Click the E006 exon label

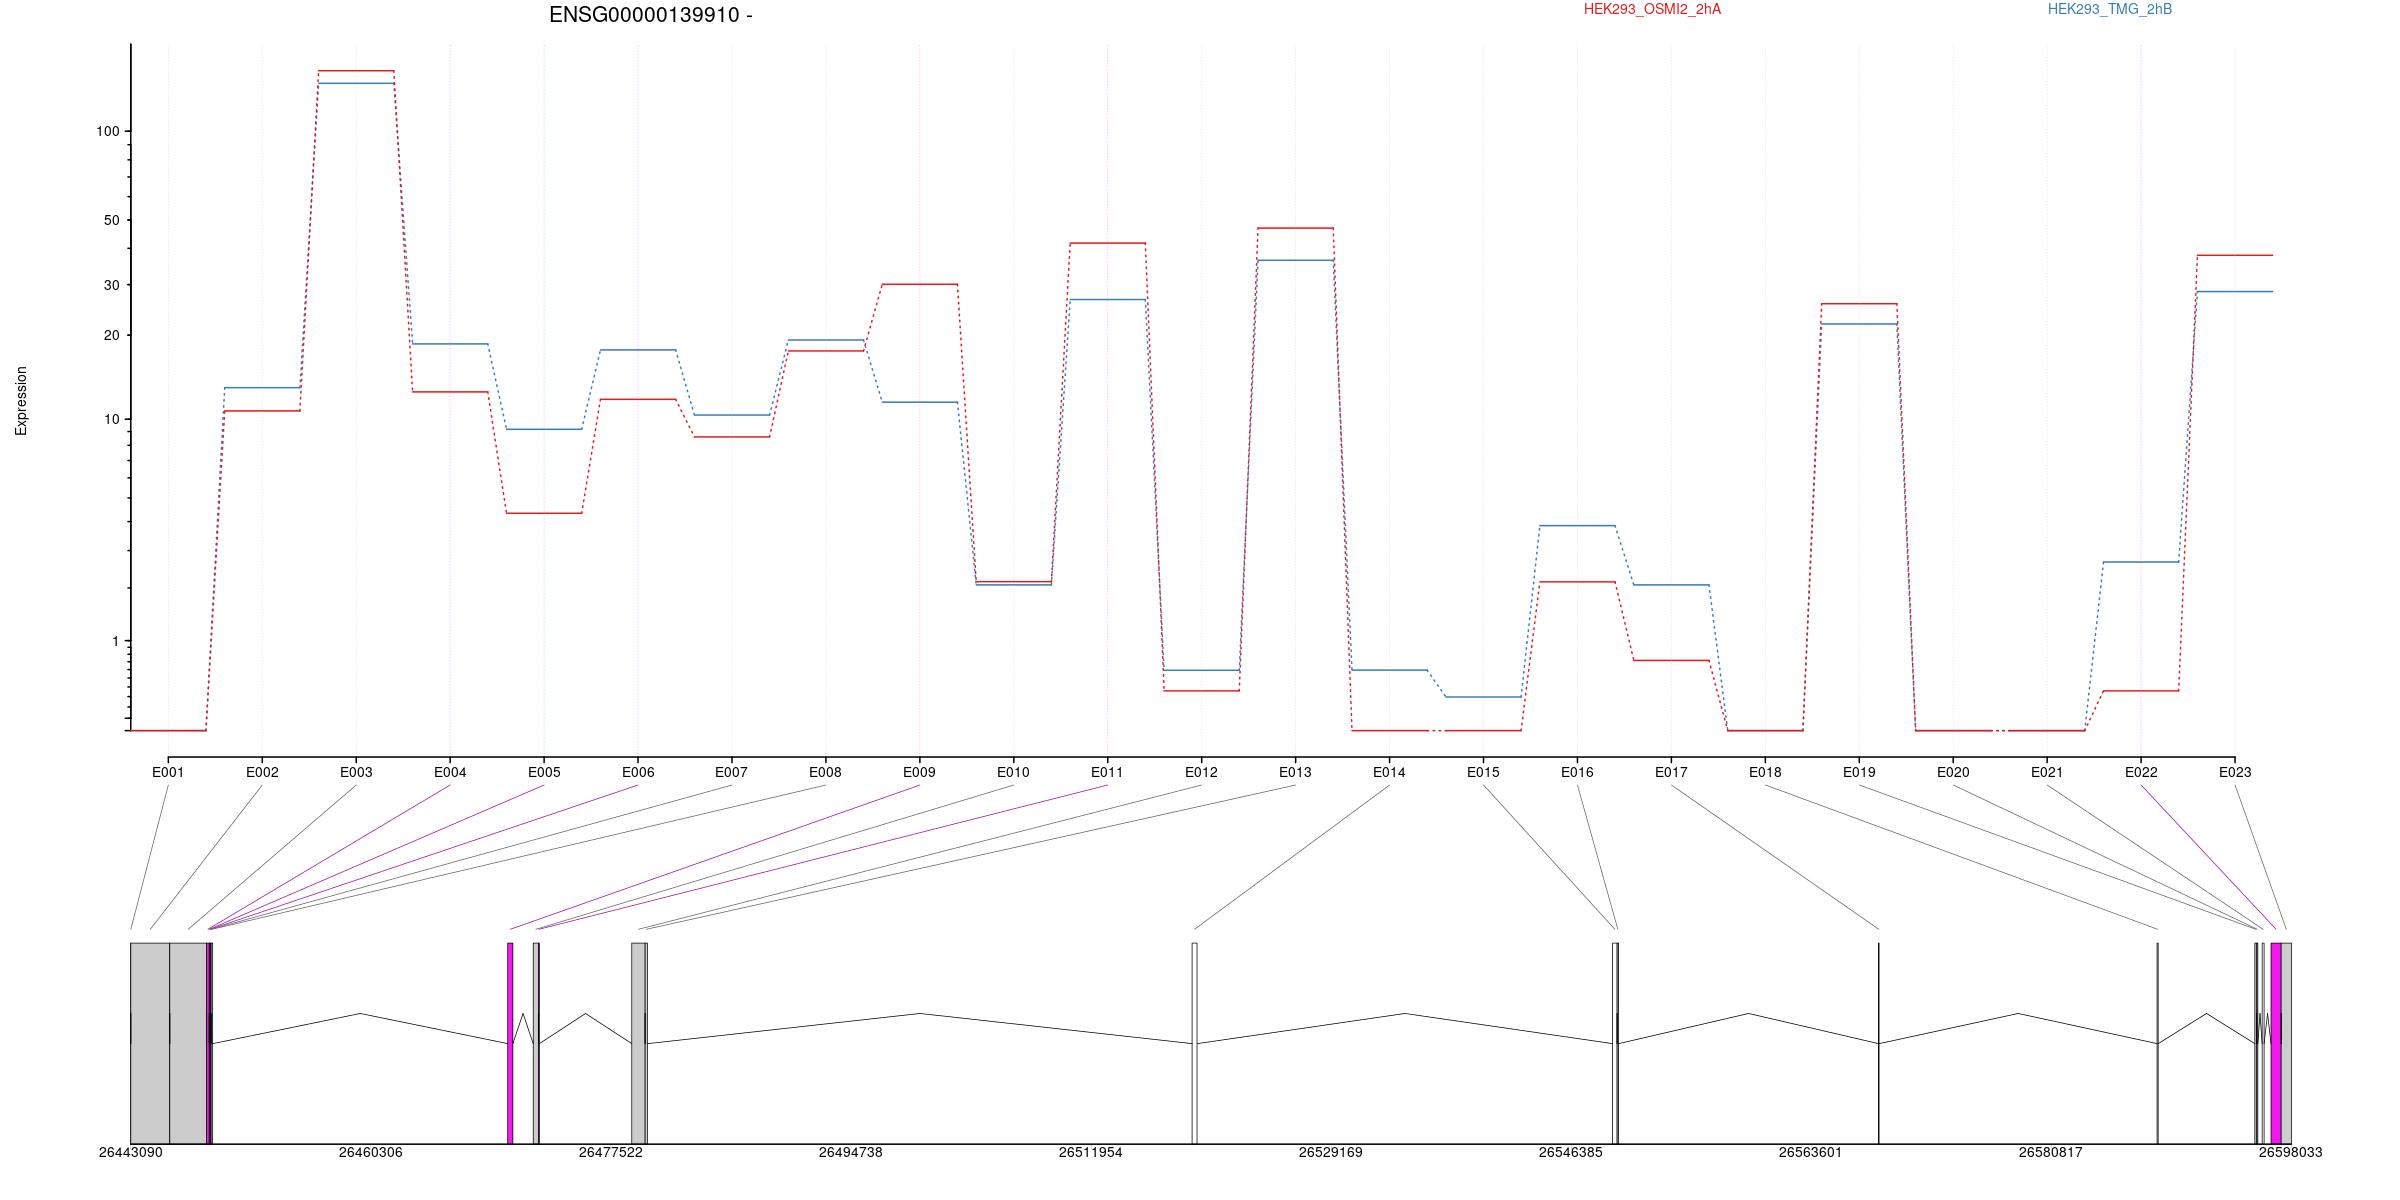point(638,772)
